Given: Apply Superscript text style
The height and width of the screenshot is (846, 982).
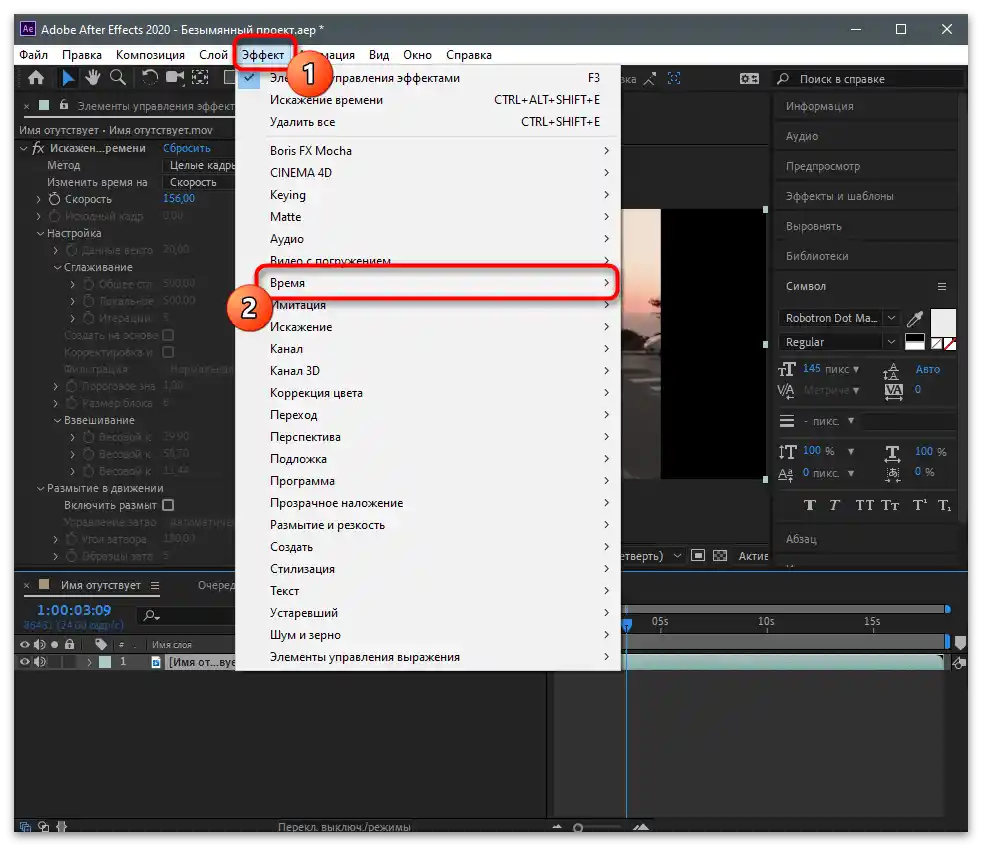Looking at the screenshot, I should coord(919,505).
